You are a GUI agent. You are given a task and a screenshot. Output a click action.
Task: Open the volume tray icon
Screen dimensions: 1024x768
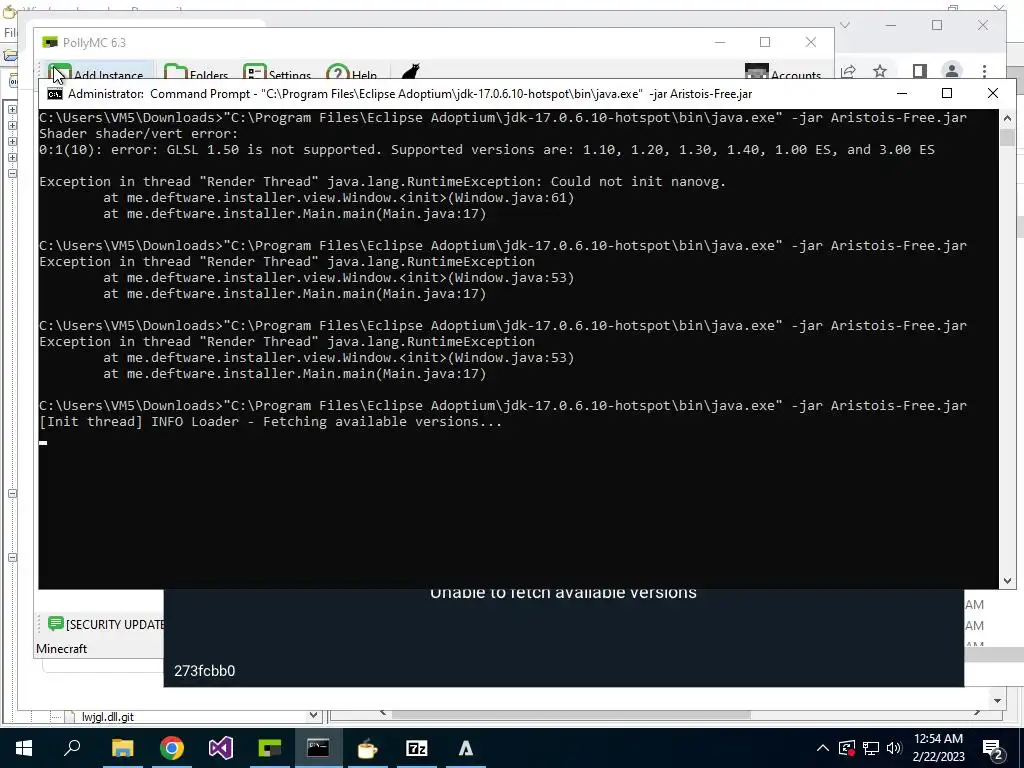click(x=894, y=748)
